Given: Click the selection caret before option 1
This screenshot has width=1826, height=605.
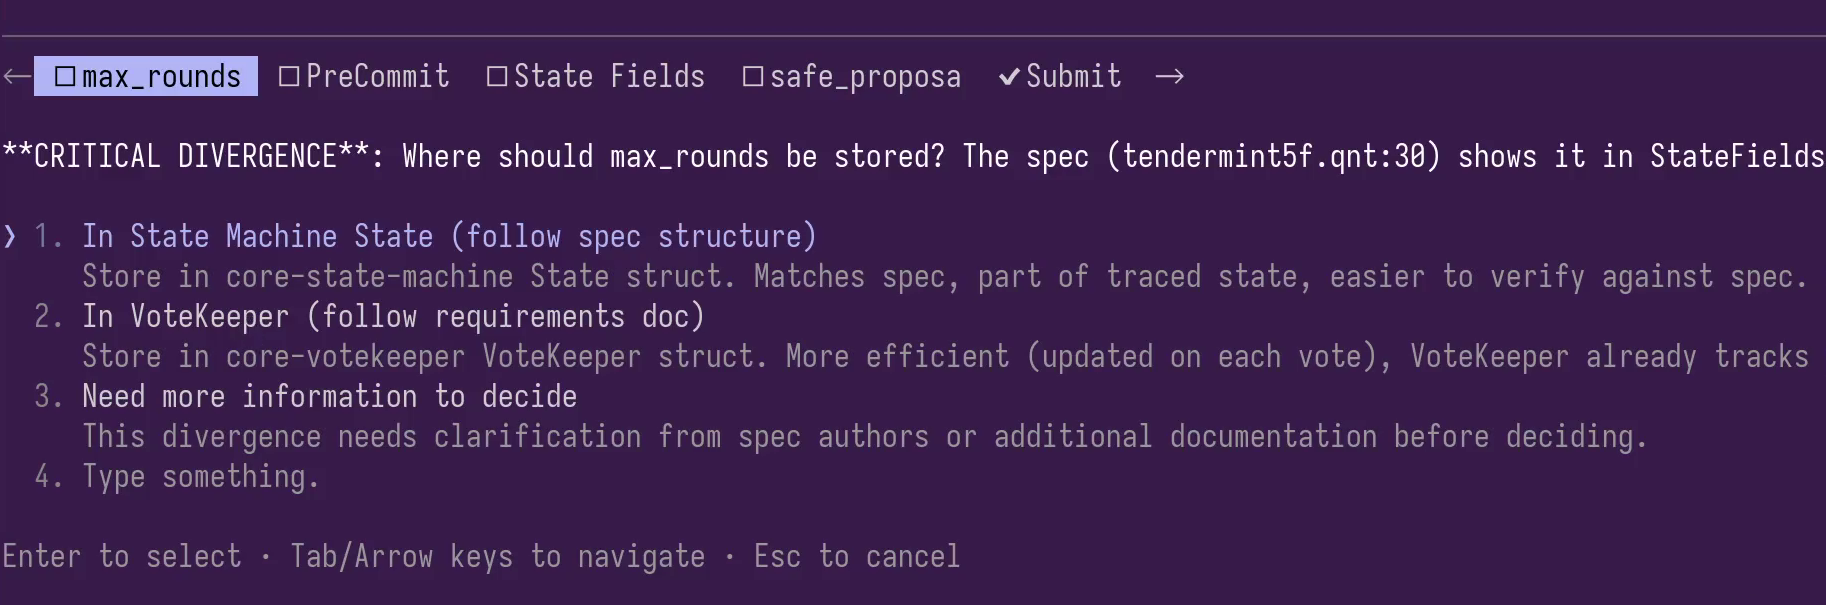Looking at the screenshot, I should [x=11, y=236].
